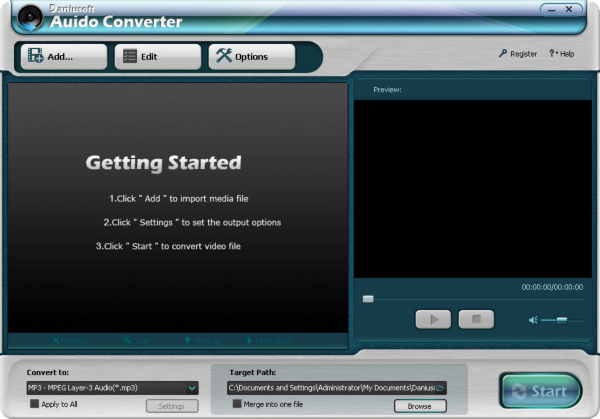Click Move down in list toolbar
This screenshot has width=600, height=419.
pos(269,341)
